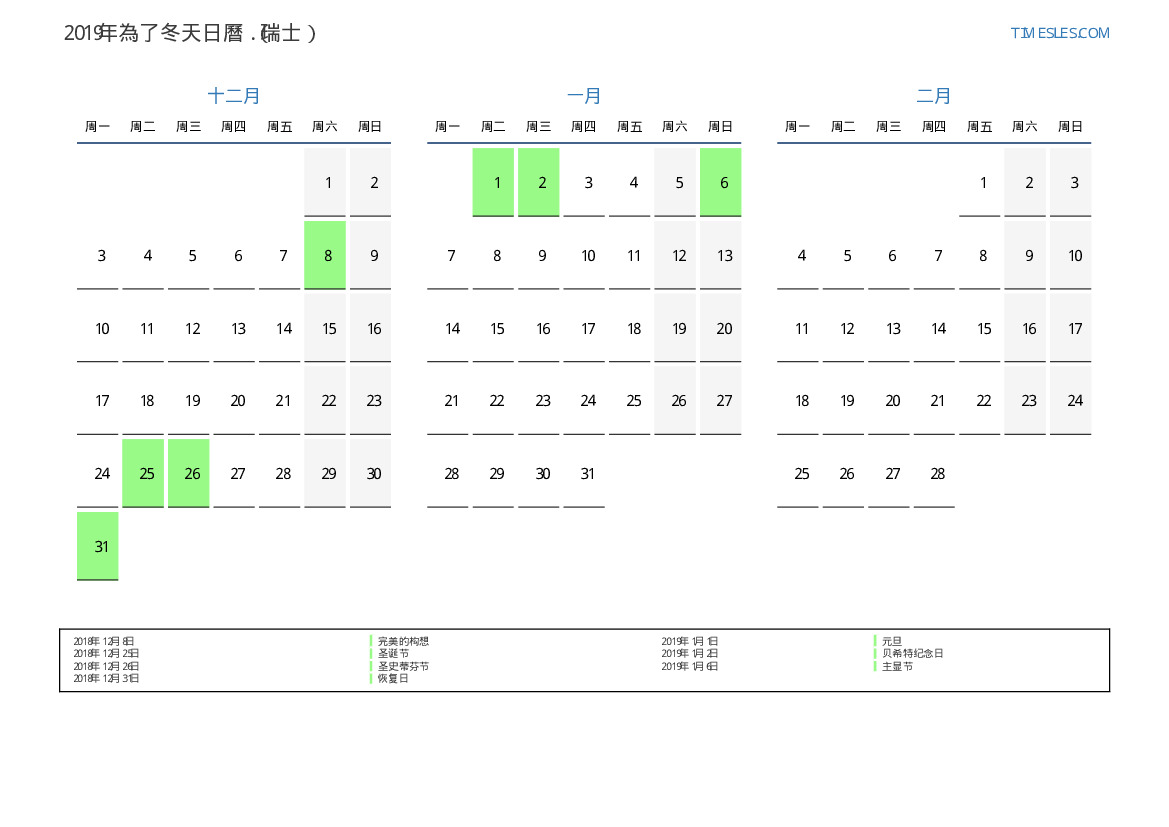Select highlighted December 8 holiday cell
This screenshot has height=827, width=1169.
click(325, 255)
